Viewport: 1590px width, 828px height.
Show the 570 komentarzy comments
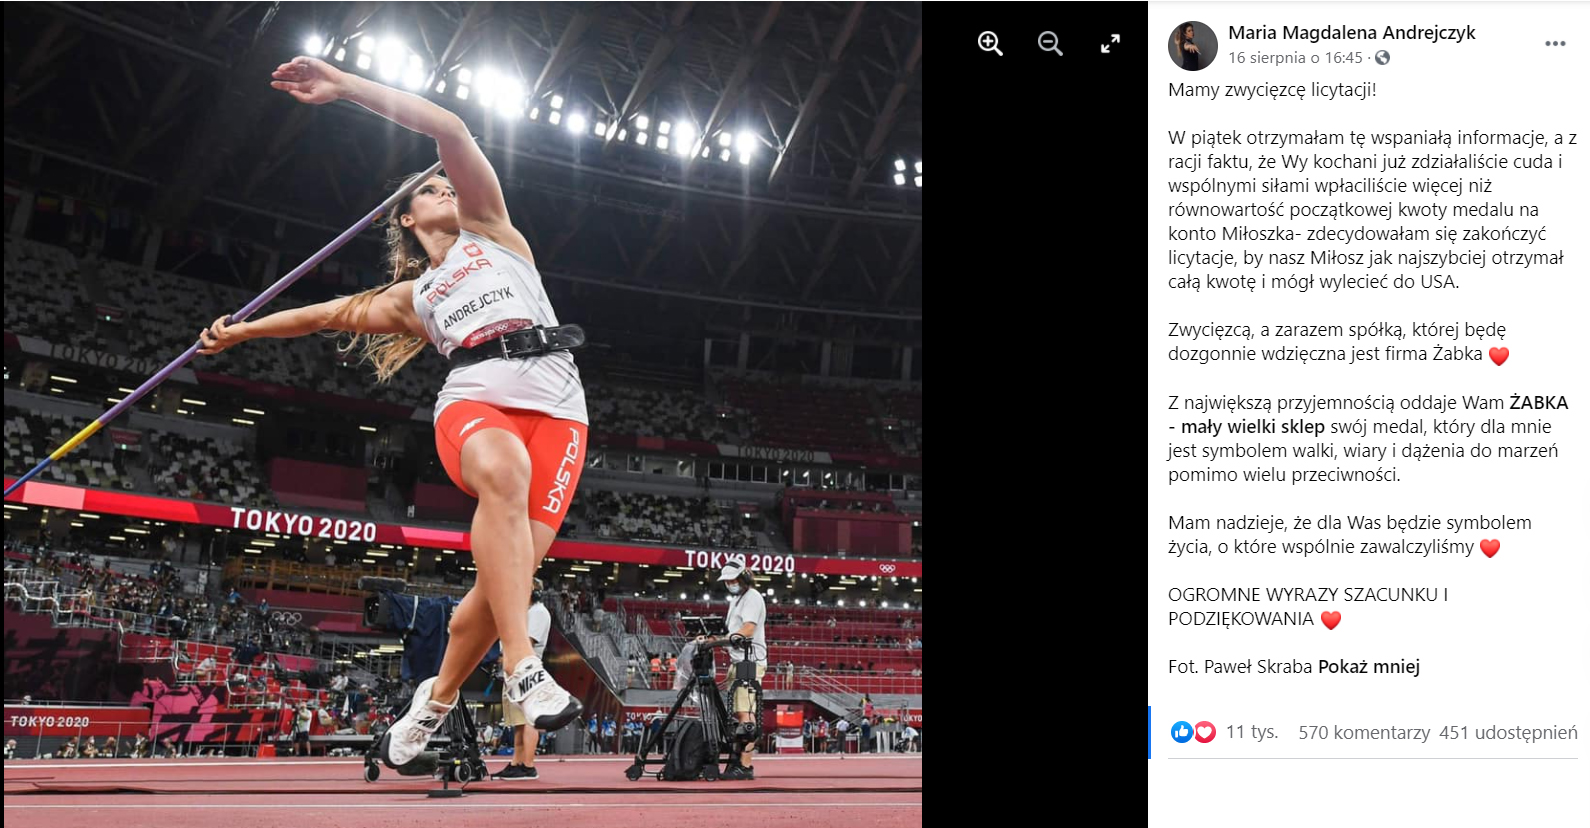1364,733
